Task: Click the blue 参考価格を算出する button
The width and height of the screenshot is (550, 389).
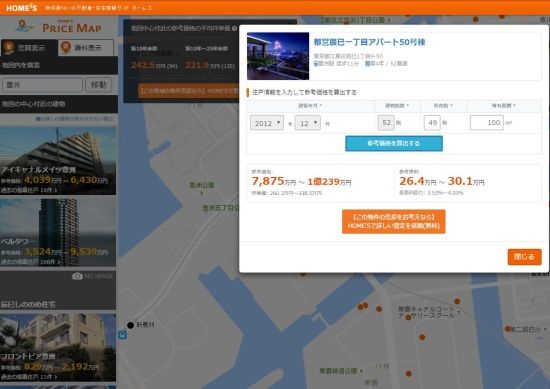Action: click(x=394, y=143)
